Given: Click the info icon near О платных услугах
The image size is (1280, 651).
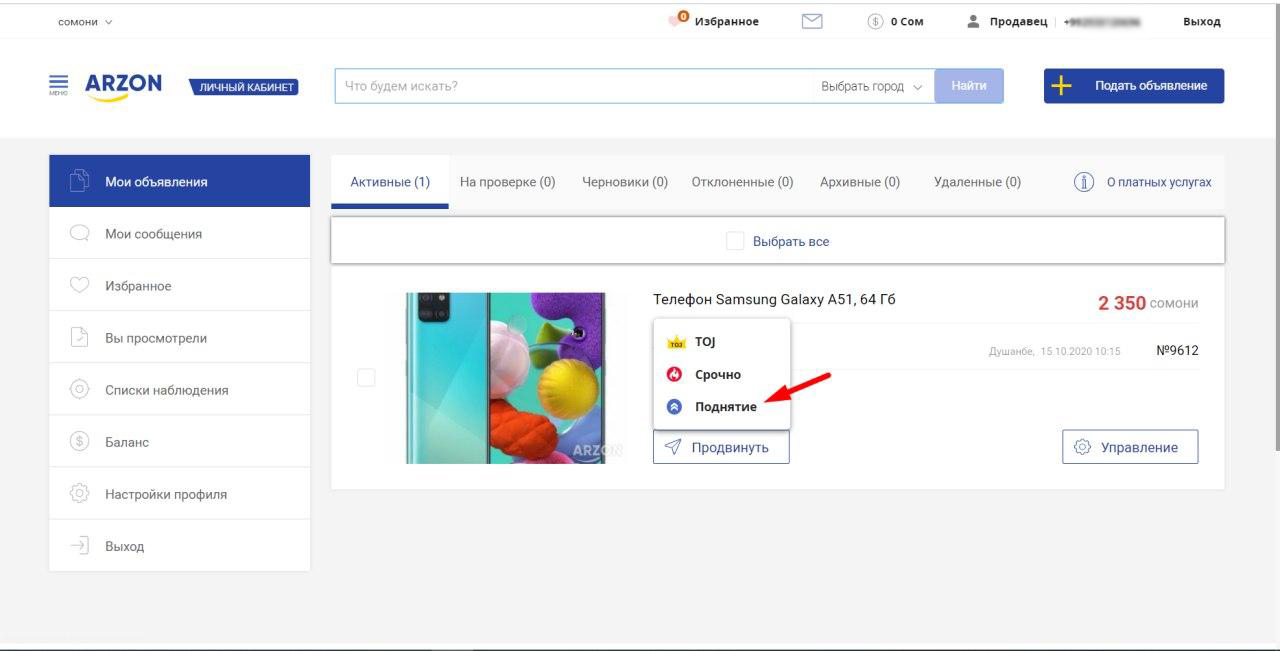Looking at the screenshot, I should tap(1084, 182).
